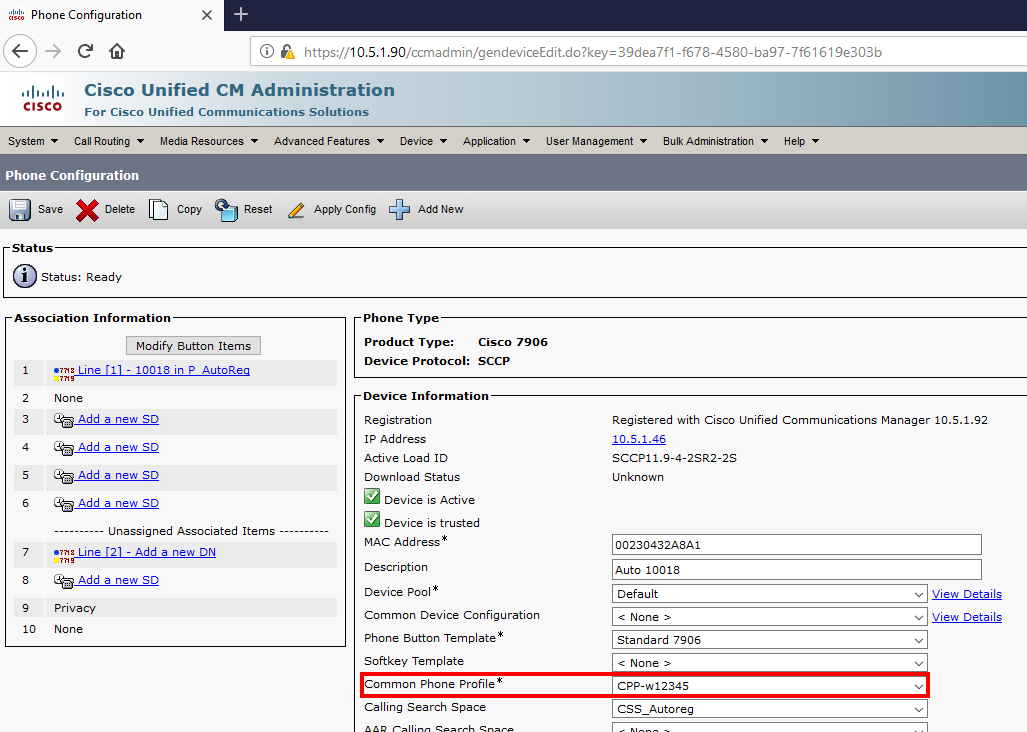
Task: Click the browser URL address bar
Action: (639, 52)
